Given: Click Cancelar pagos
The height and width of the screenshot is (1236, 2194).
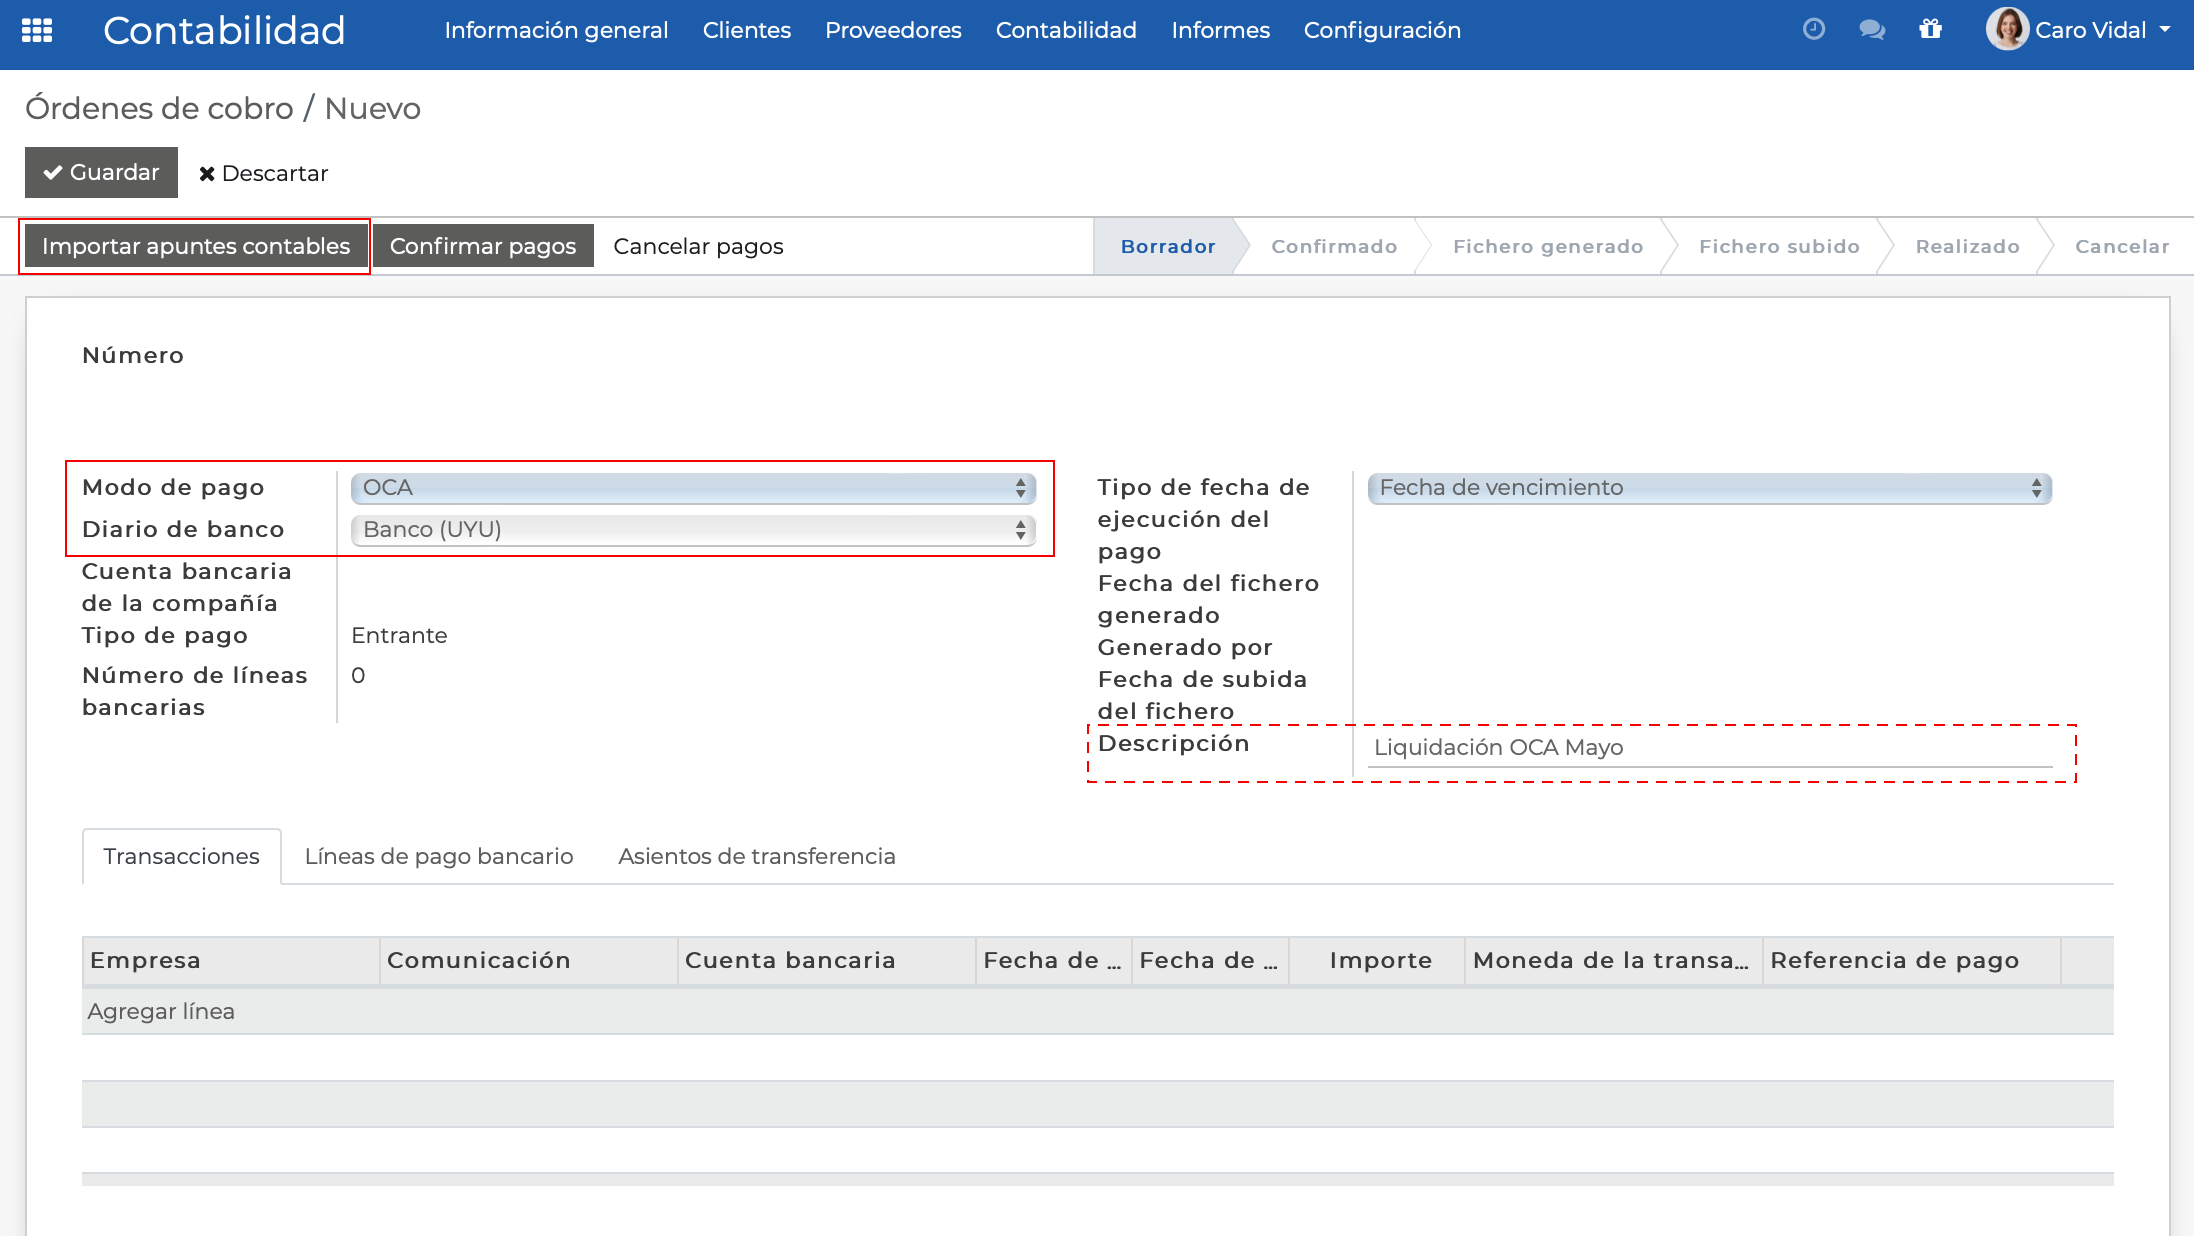Looking at the screenshot, I should [x=698, y=245].
